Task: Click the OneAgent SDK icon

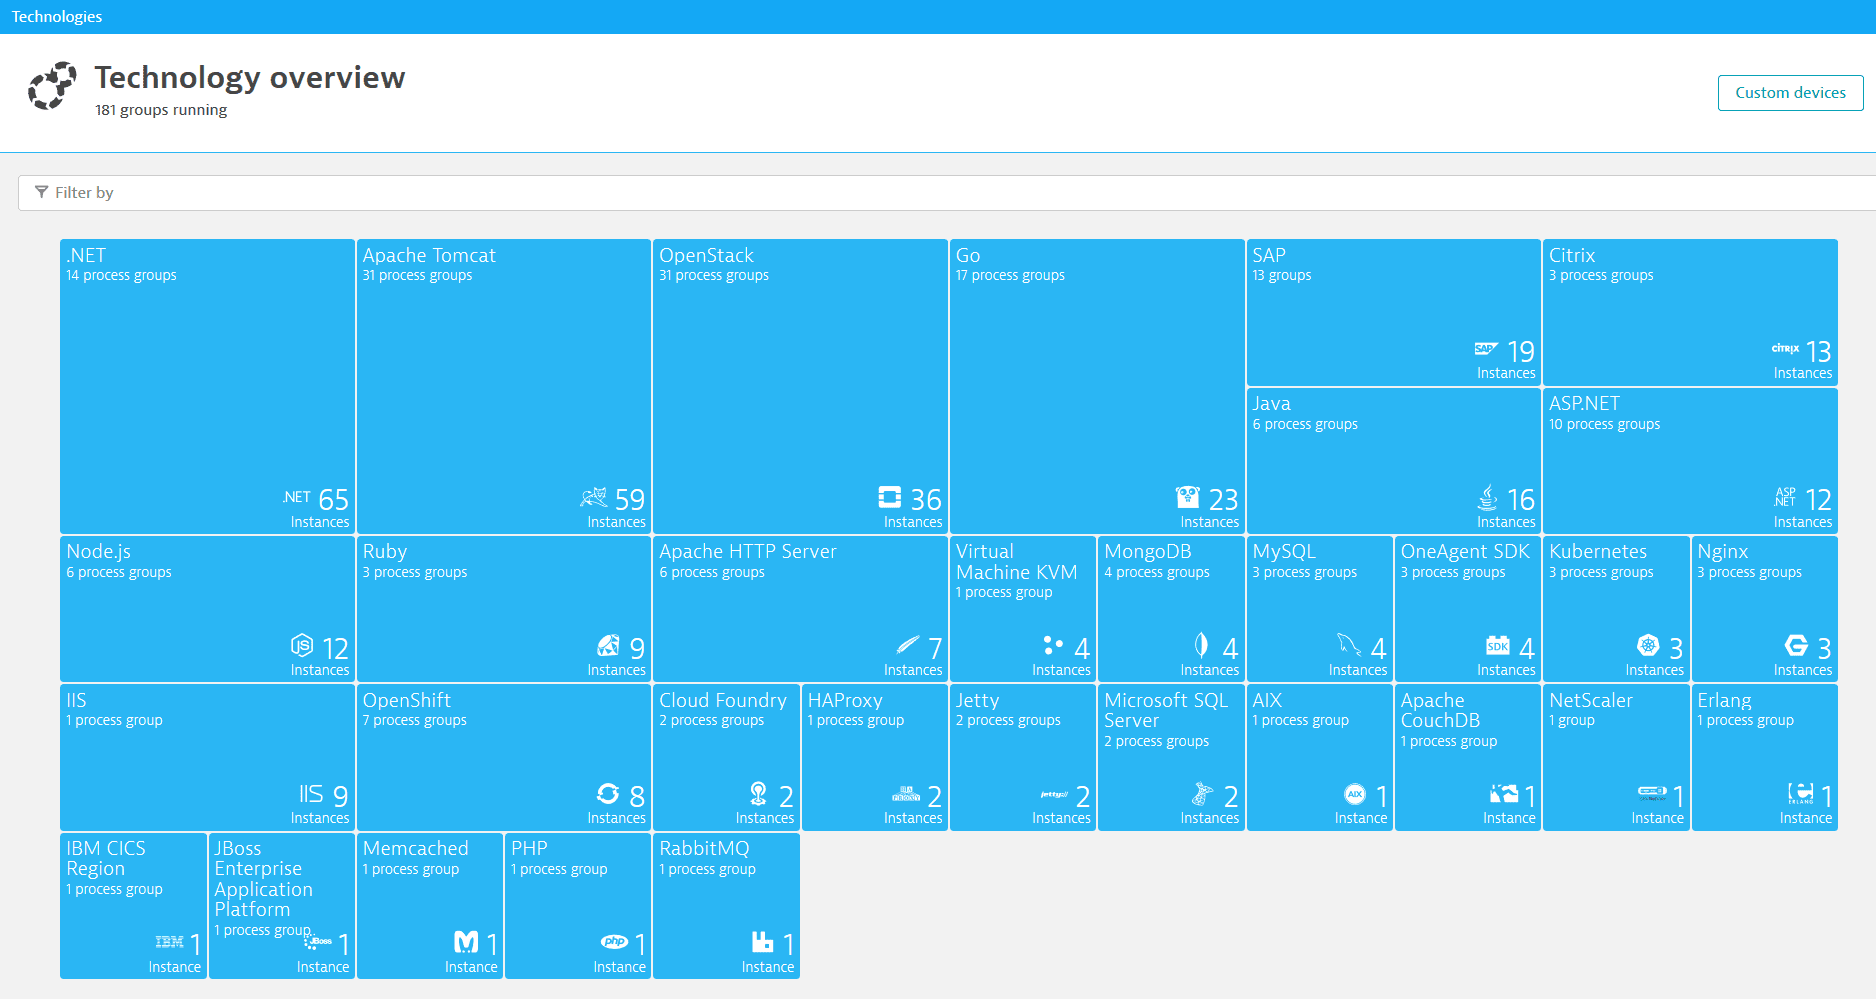Action: 1498,646
